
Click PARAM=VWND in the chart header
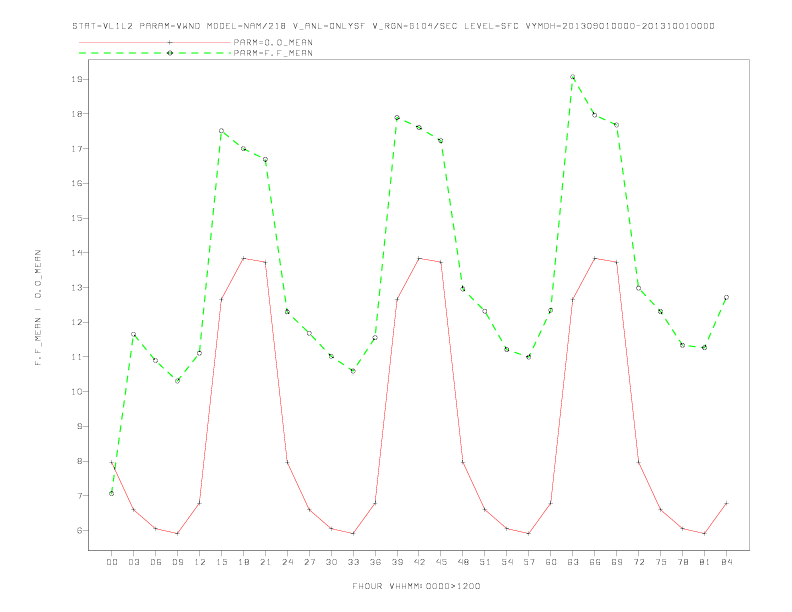(x=170, y=26)
